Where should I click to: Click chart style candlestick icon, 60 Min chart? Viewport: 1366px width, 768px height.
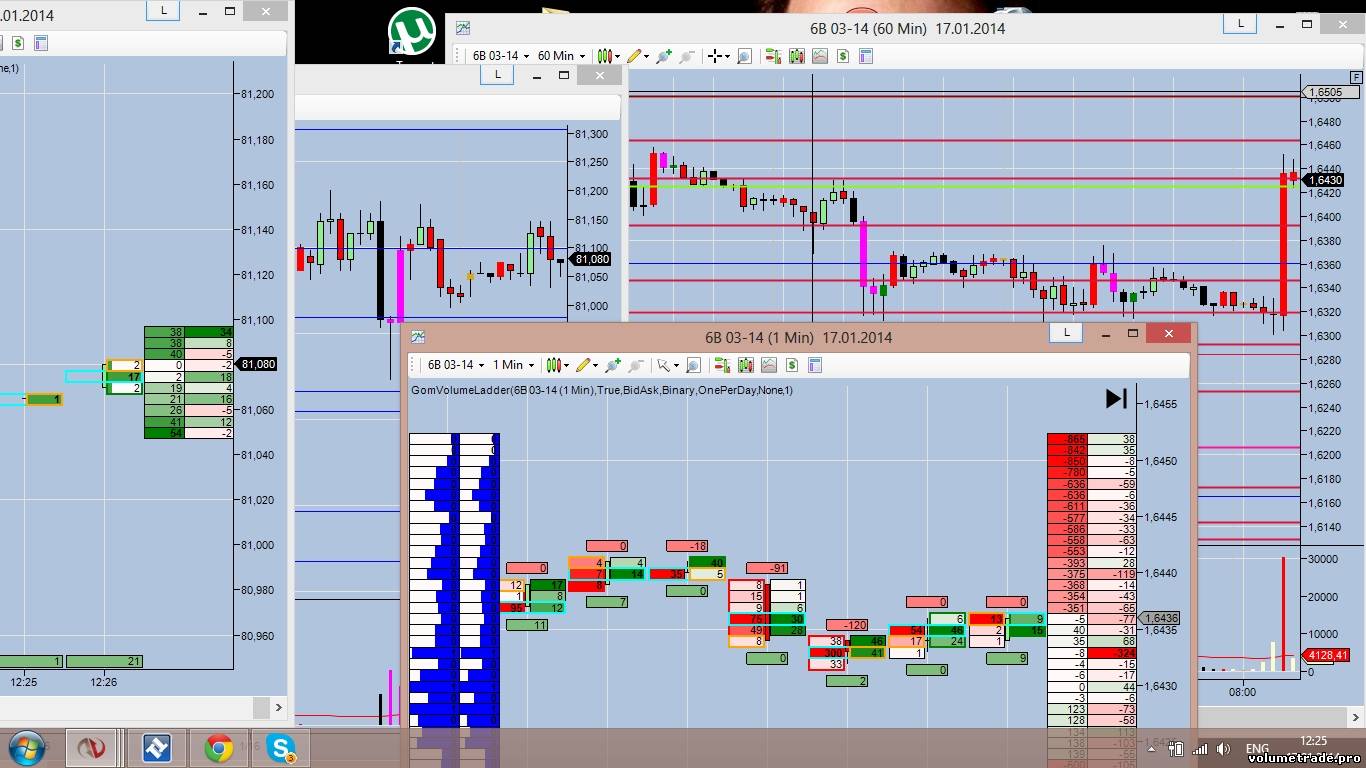(x=604, y=56)
